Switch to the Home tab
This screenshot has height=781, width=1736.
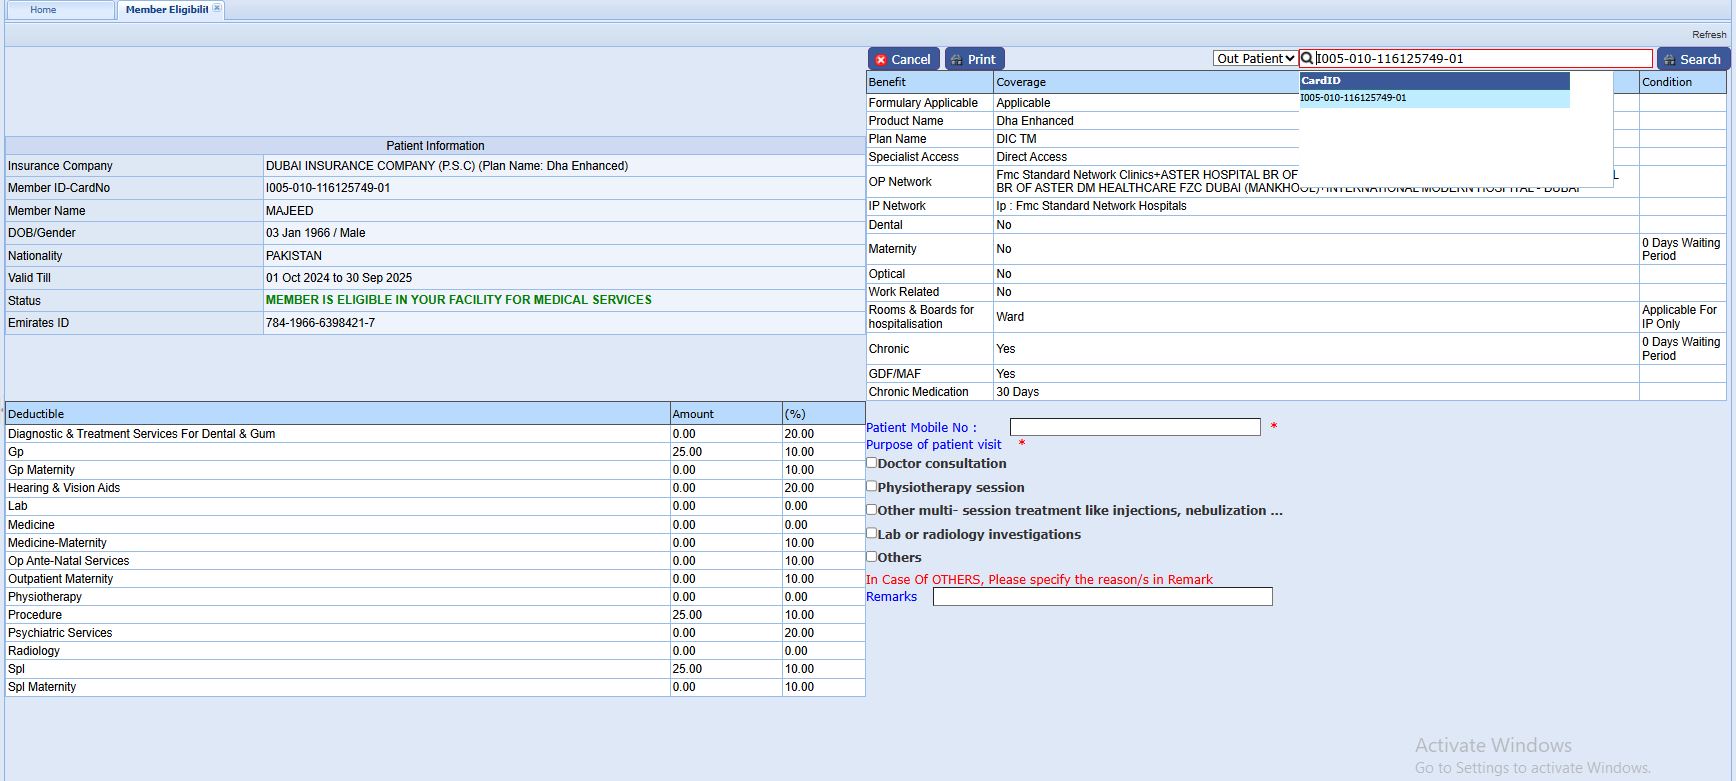[43, 10]
